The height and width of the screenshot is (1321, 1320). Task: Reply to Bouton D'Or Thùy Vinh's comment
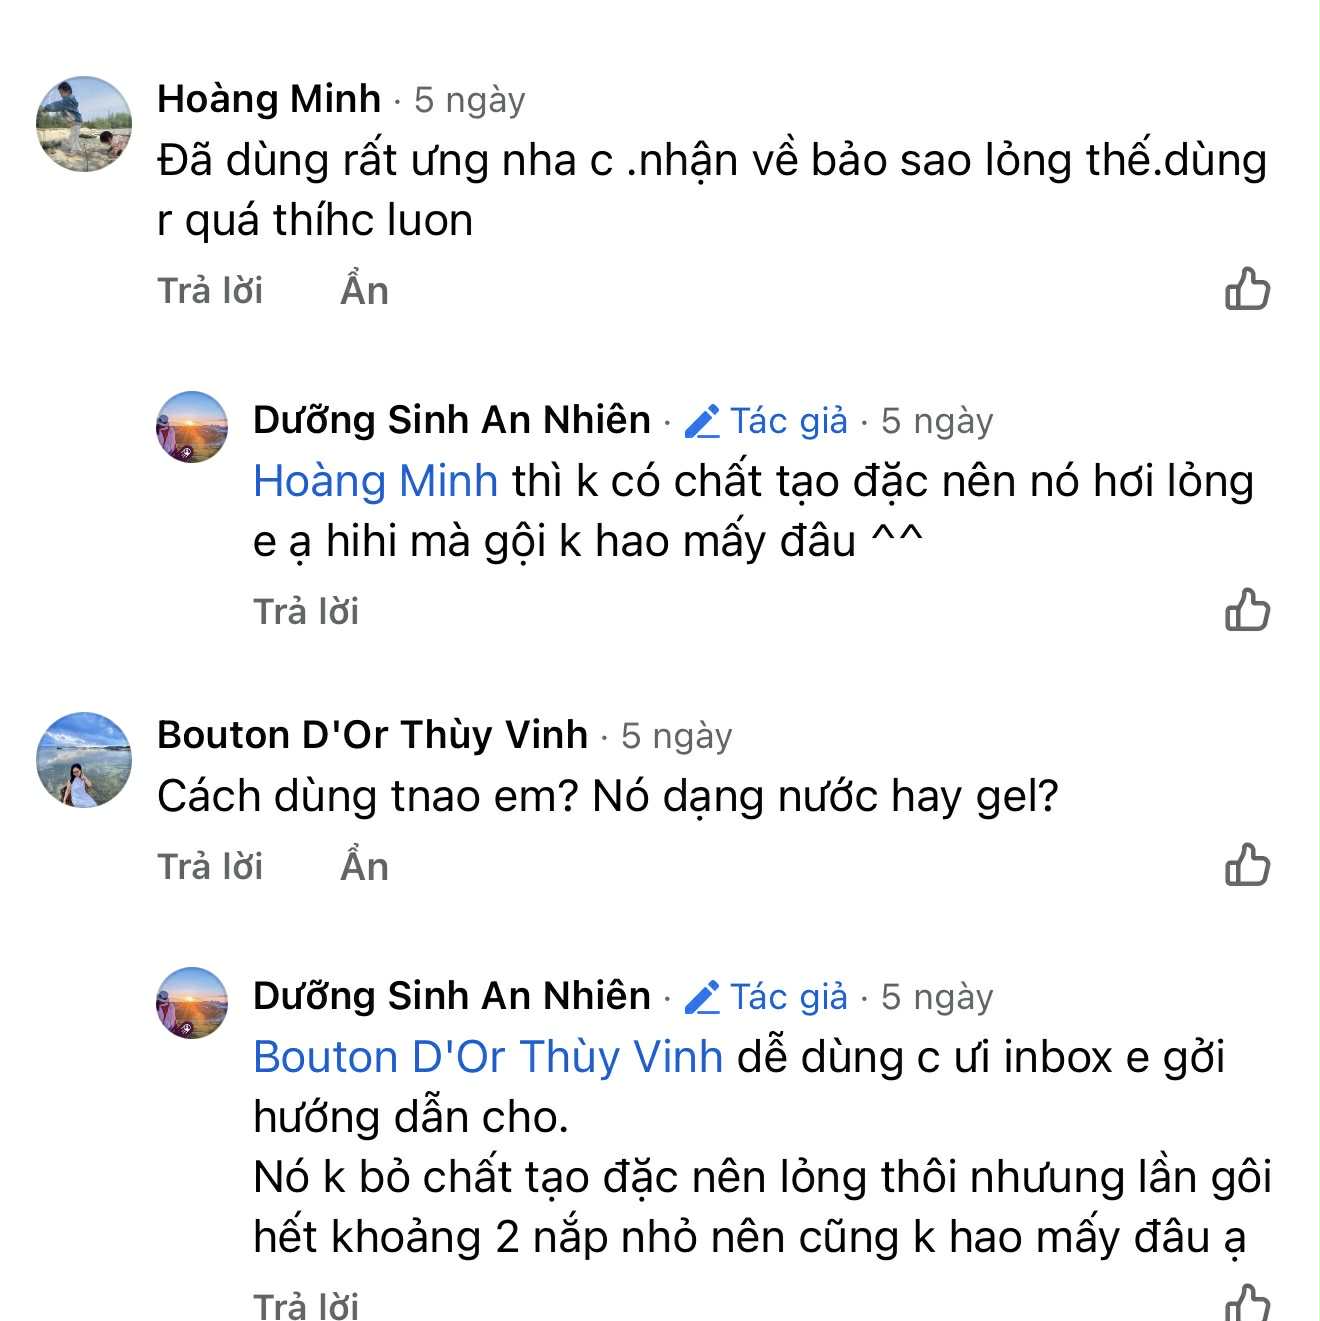210,867
